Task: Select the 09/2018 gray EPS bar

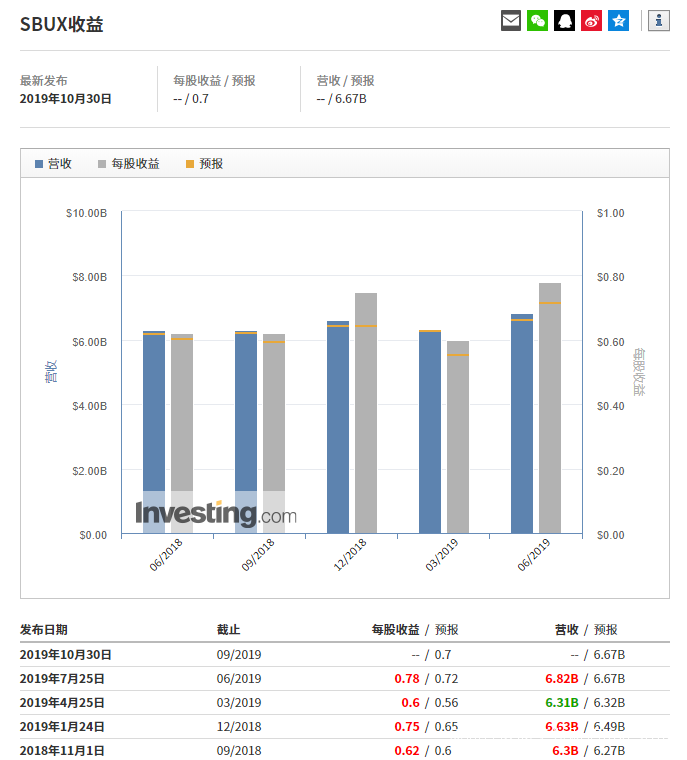Action: pyautogui.click(x=274, y=433)
